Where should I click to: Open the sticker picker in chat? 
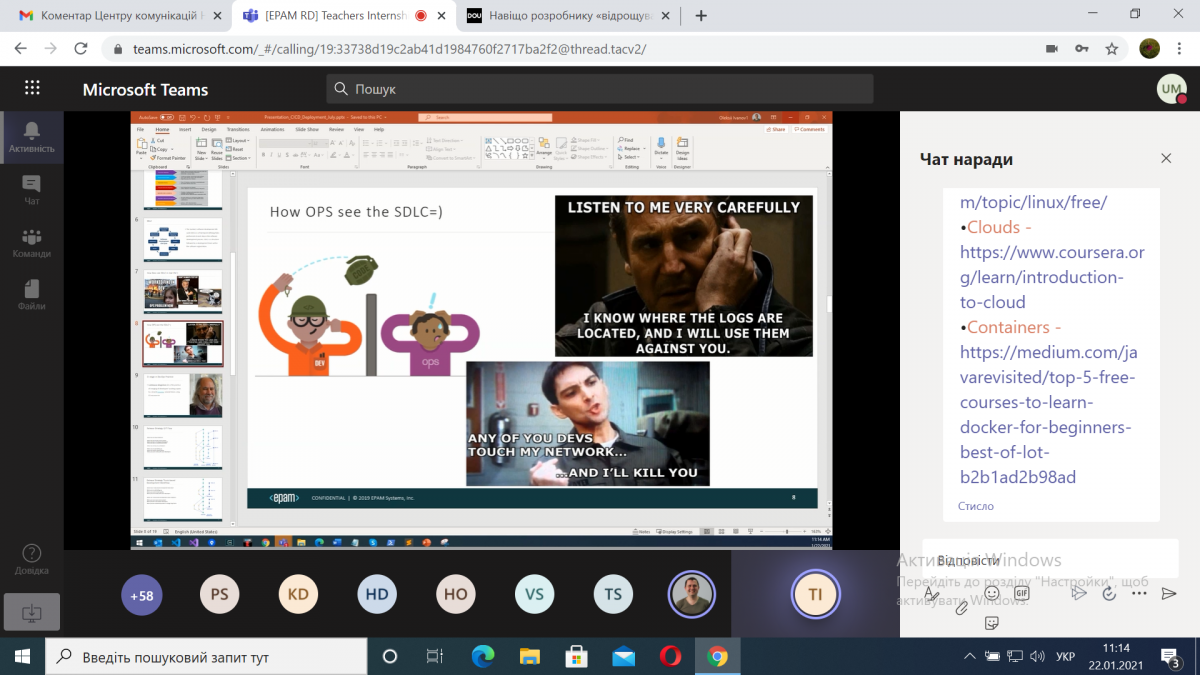(x=992, y=622)
